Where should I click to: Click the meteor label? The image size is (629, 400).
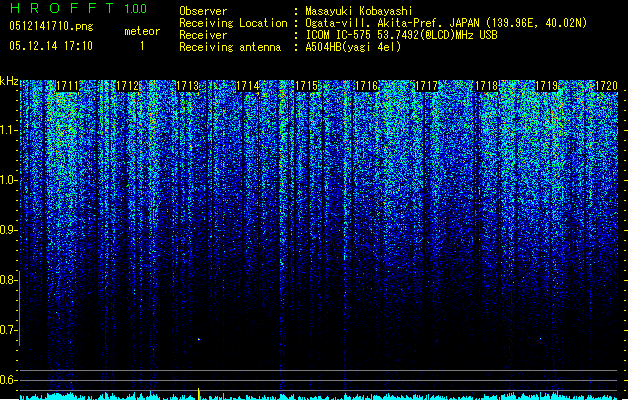click(x=142, y=31)
